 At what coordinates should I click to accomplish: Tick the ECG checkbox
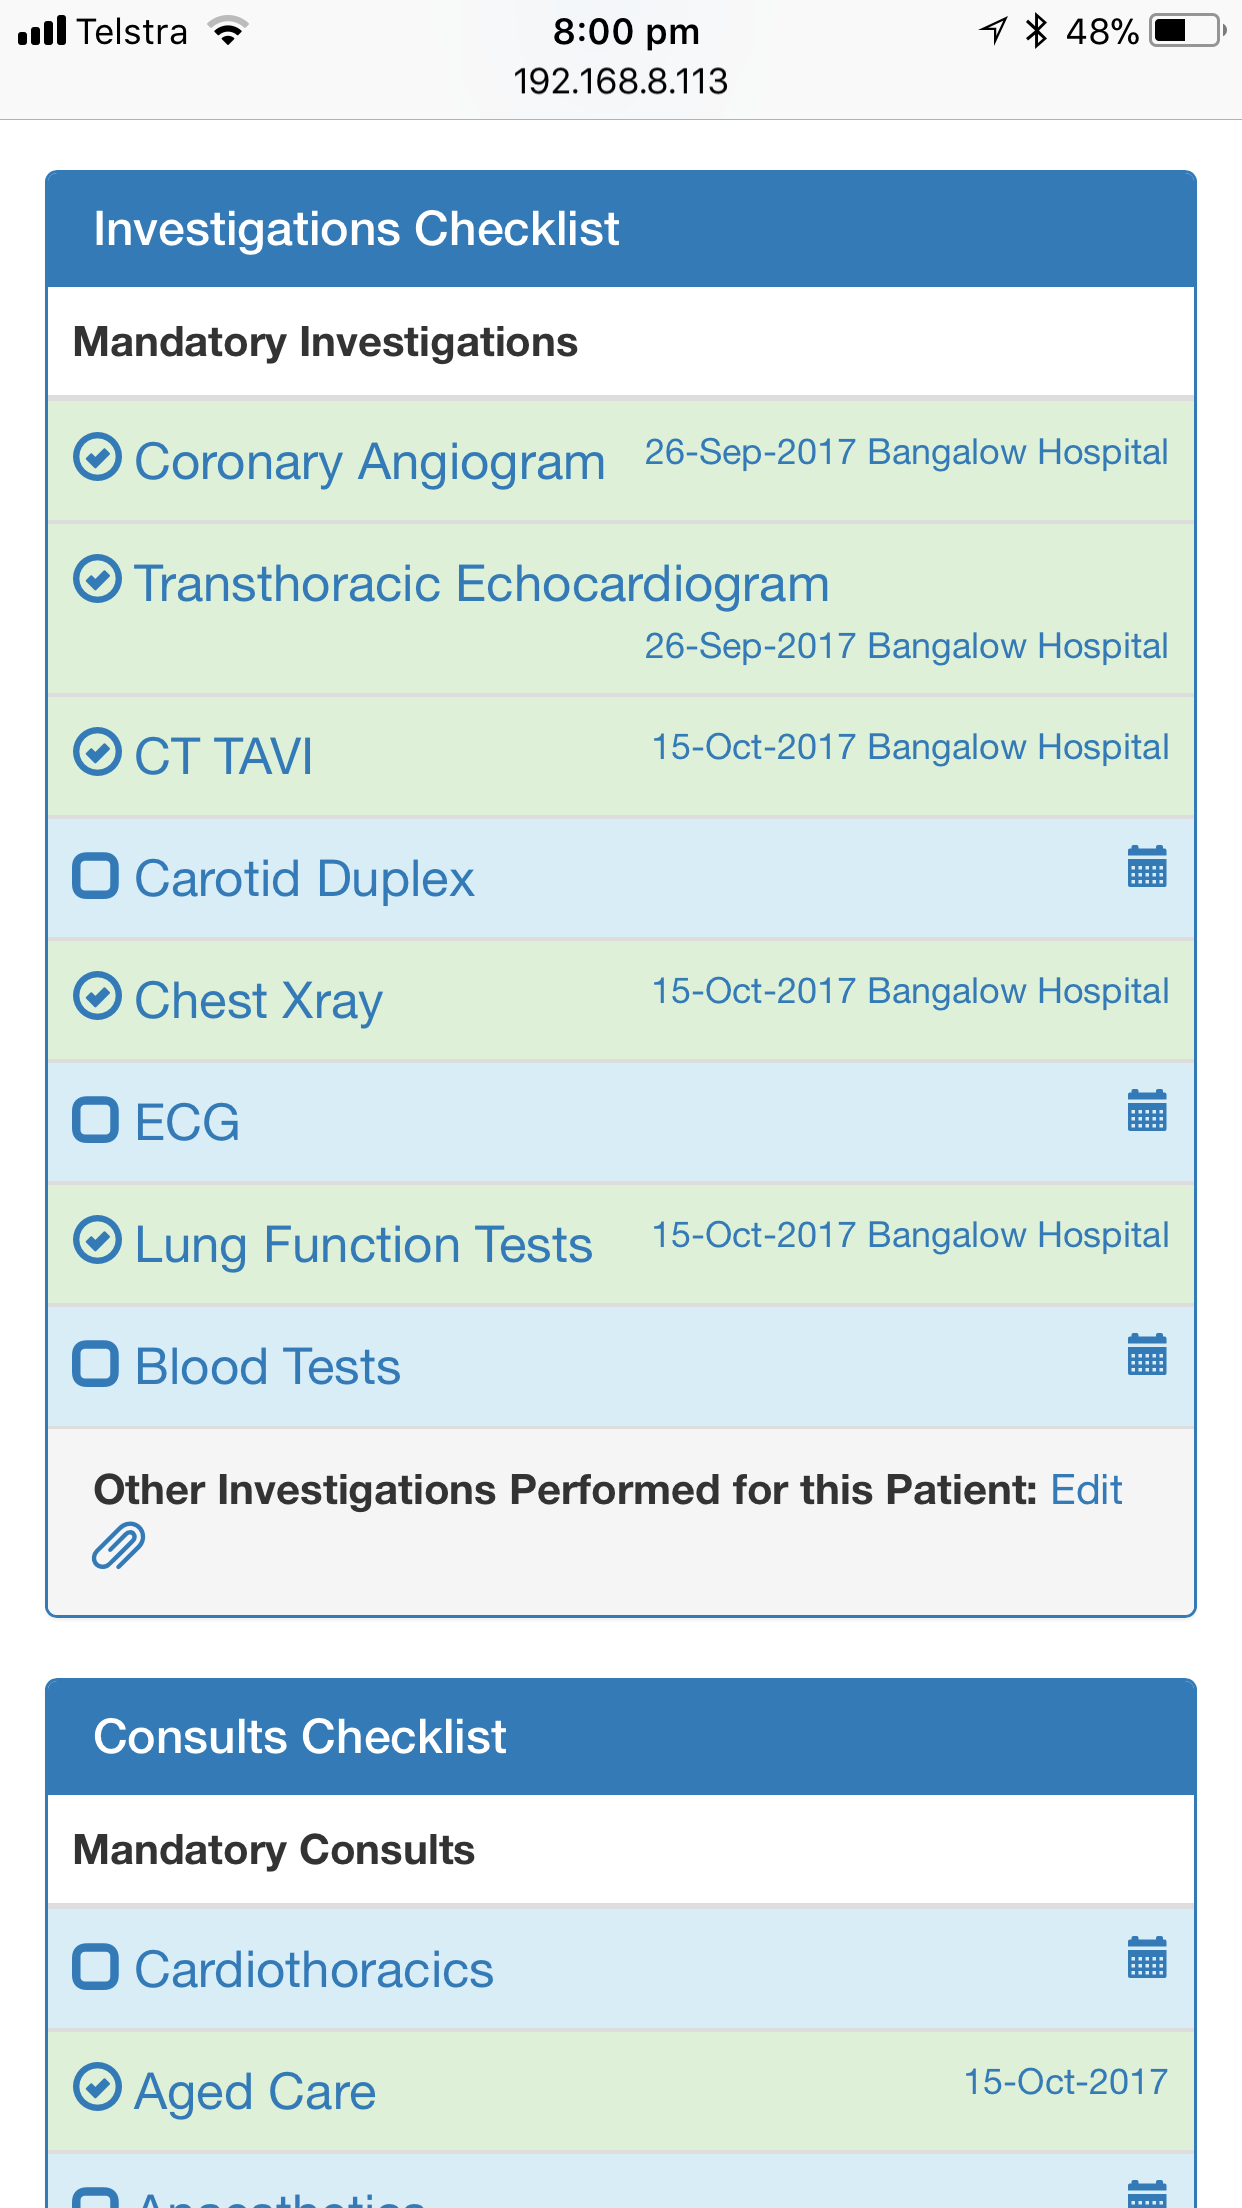pyautogui.click(x=96, y=1120)
